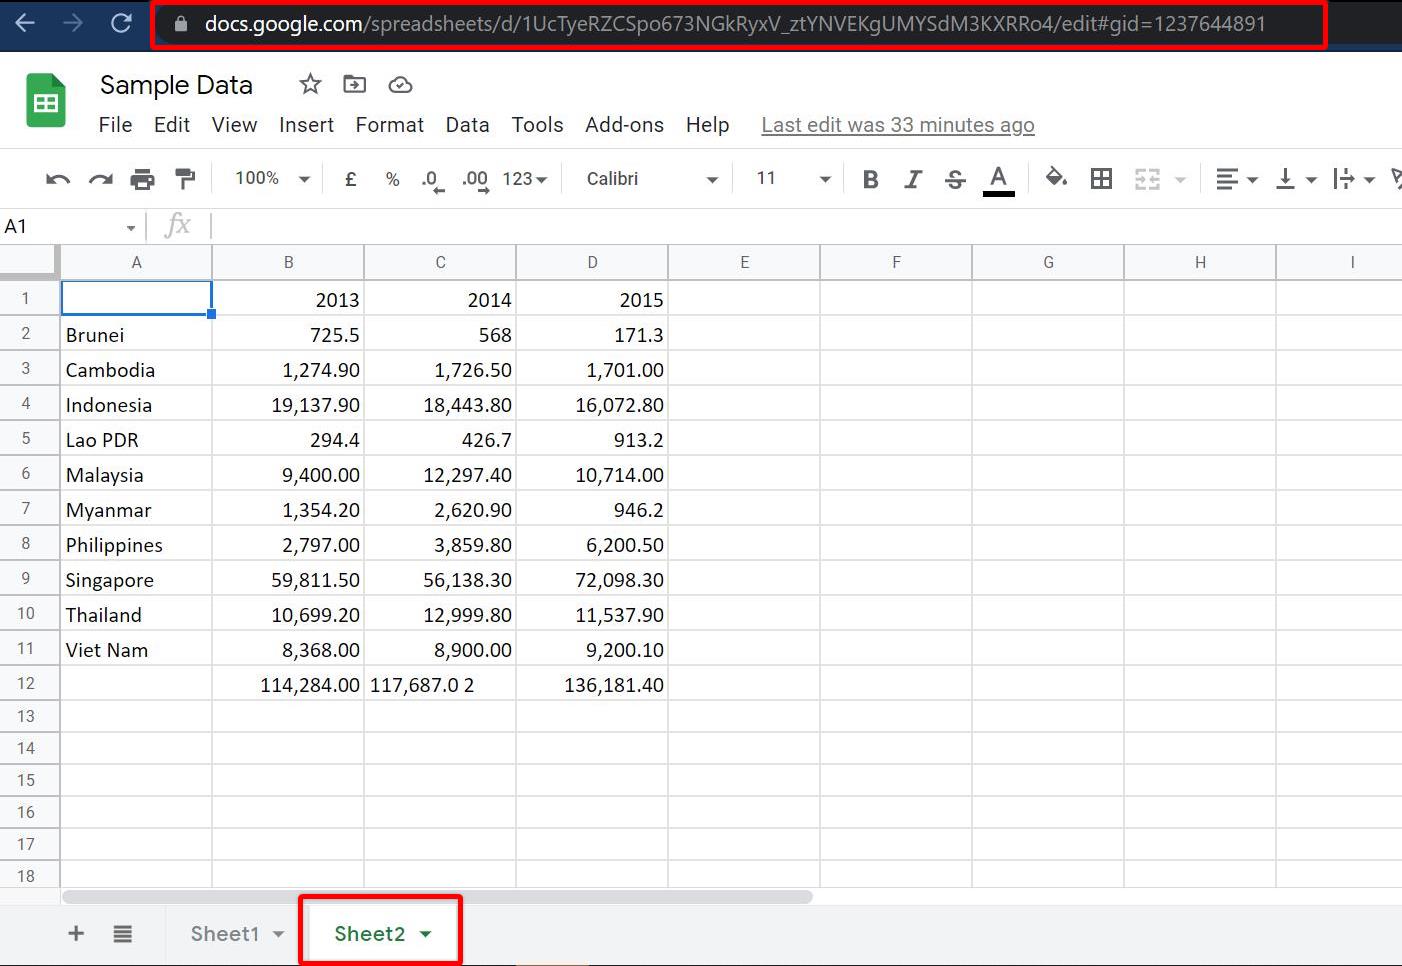The width and height of the screenshot is (1402, 966).
Task: Decrease decimal places with .0 icon
Action: [431, 178]
